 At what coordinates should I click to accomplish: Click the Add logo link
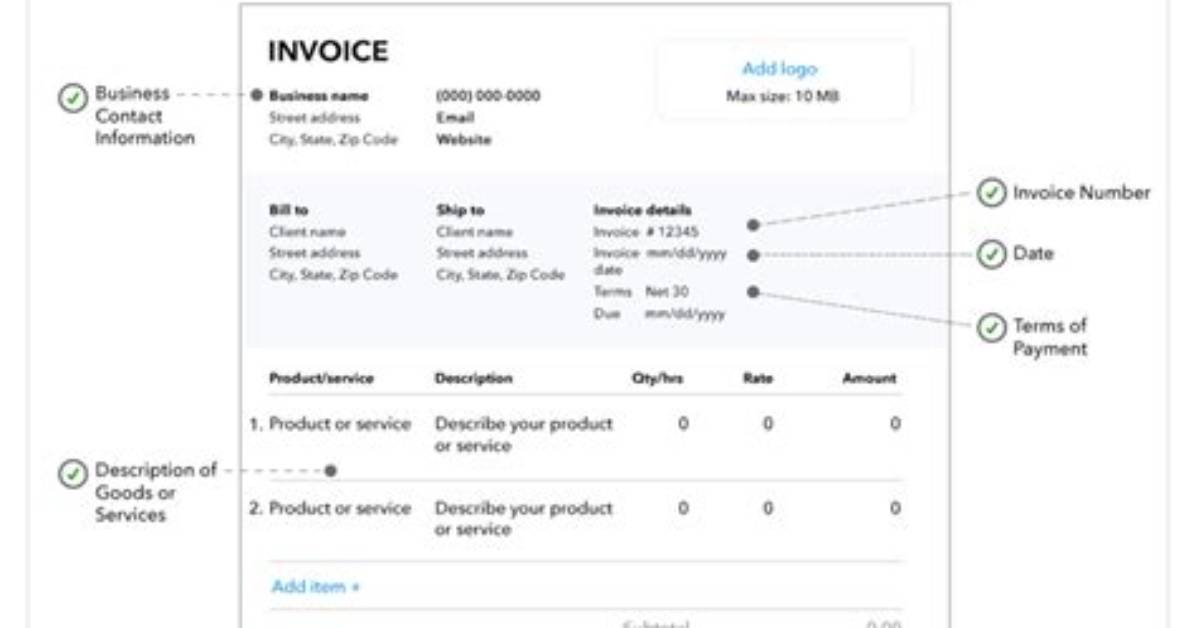pos(780,69)
